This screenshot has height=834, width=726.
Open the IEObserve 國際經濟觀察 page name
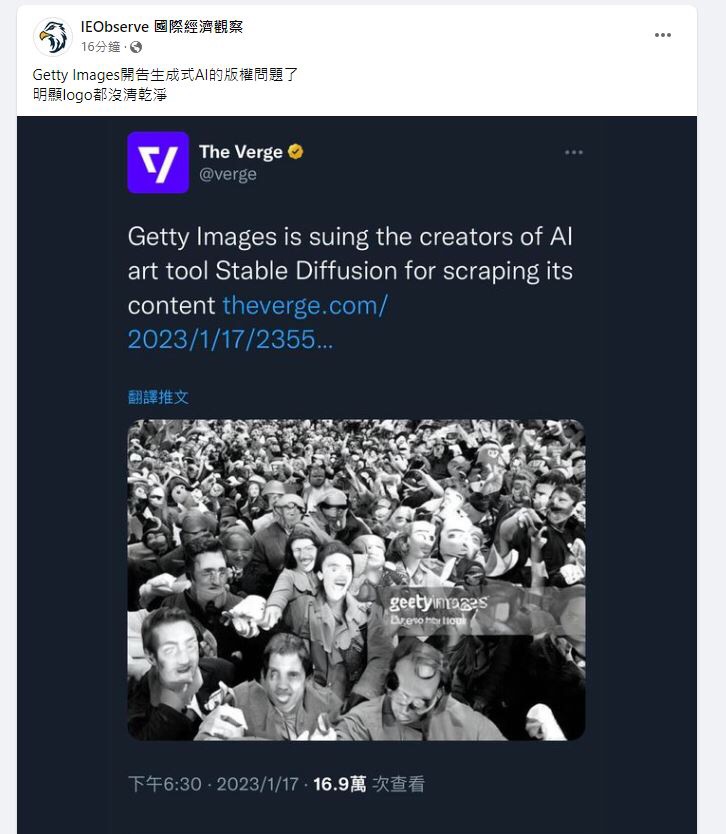162,27
